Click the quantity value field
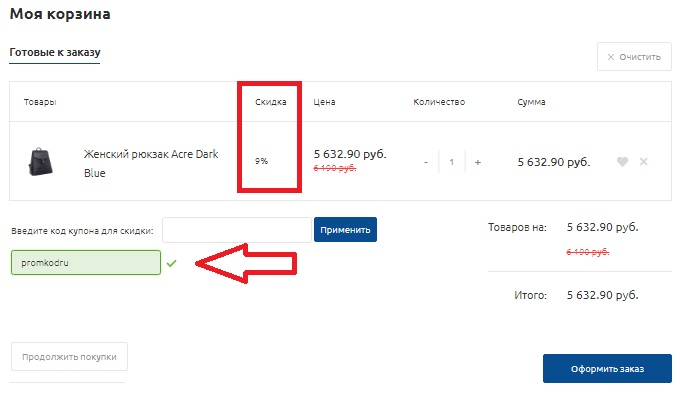This screenshot has height=400, width=680. [x=451, y=162]
